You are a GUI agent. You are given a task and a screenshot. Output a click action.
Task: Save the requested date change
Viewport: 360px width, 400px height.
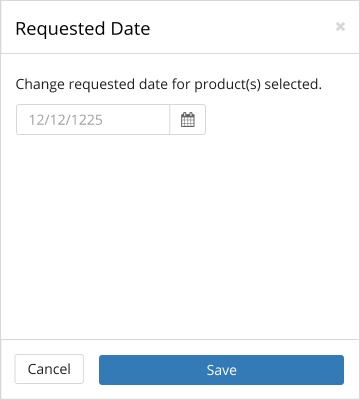click(x=221, y=370)
